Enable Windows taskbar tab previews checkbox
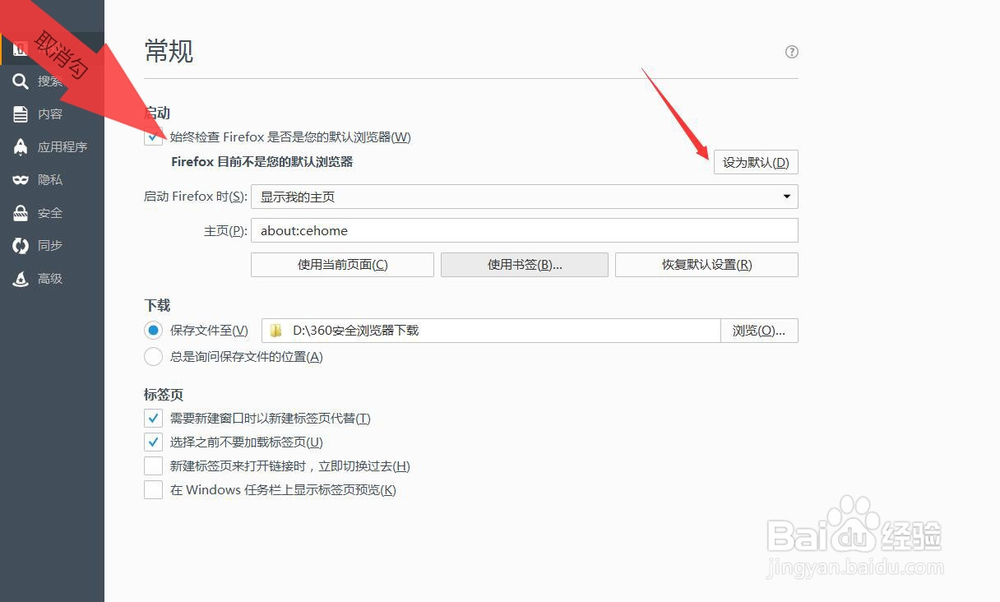This screenshot has height=602, width=1000. pyautogui.click(x=153, y=490)
